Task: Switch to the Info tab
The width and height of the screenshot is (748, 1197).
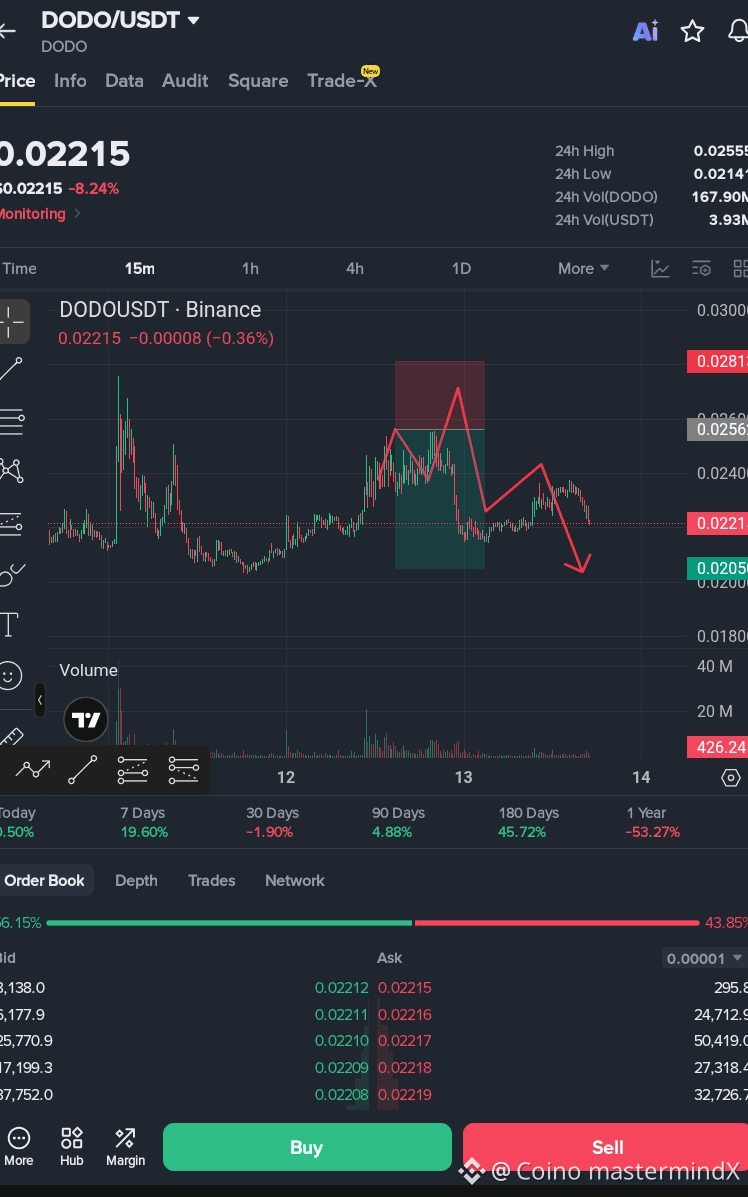Action: coord(70,81)
